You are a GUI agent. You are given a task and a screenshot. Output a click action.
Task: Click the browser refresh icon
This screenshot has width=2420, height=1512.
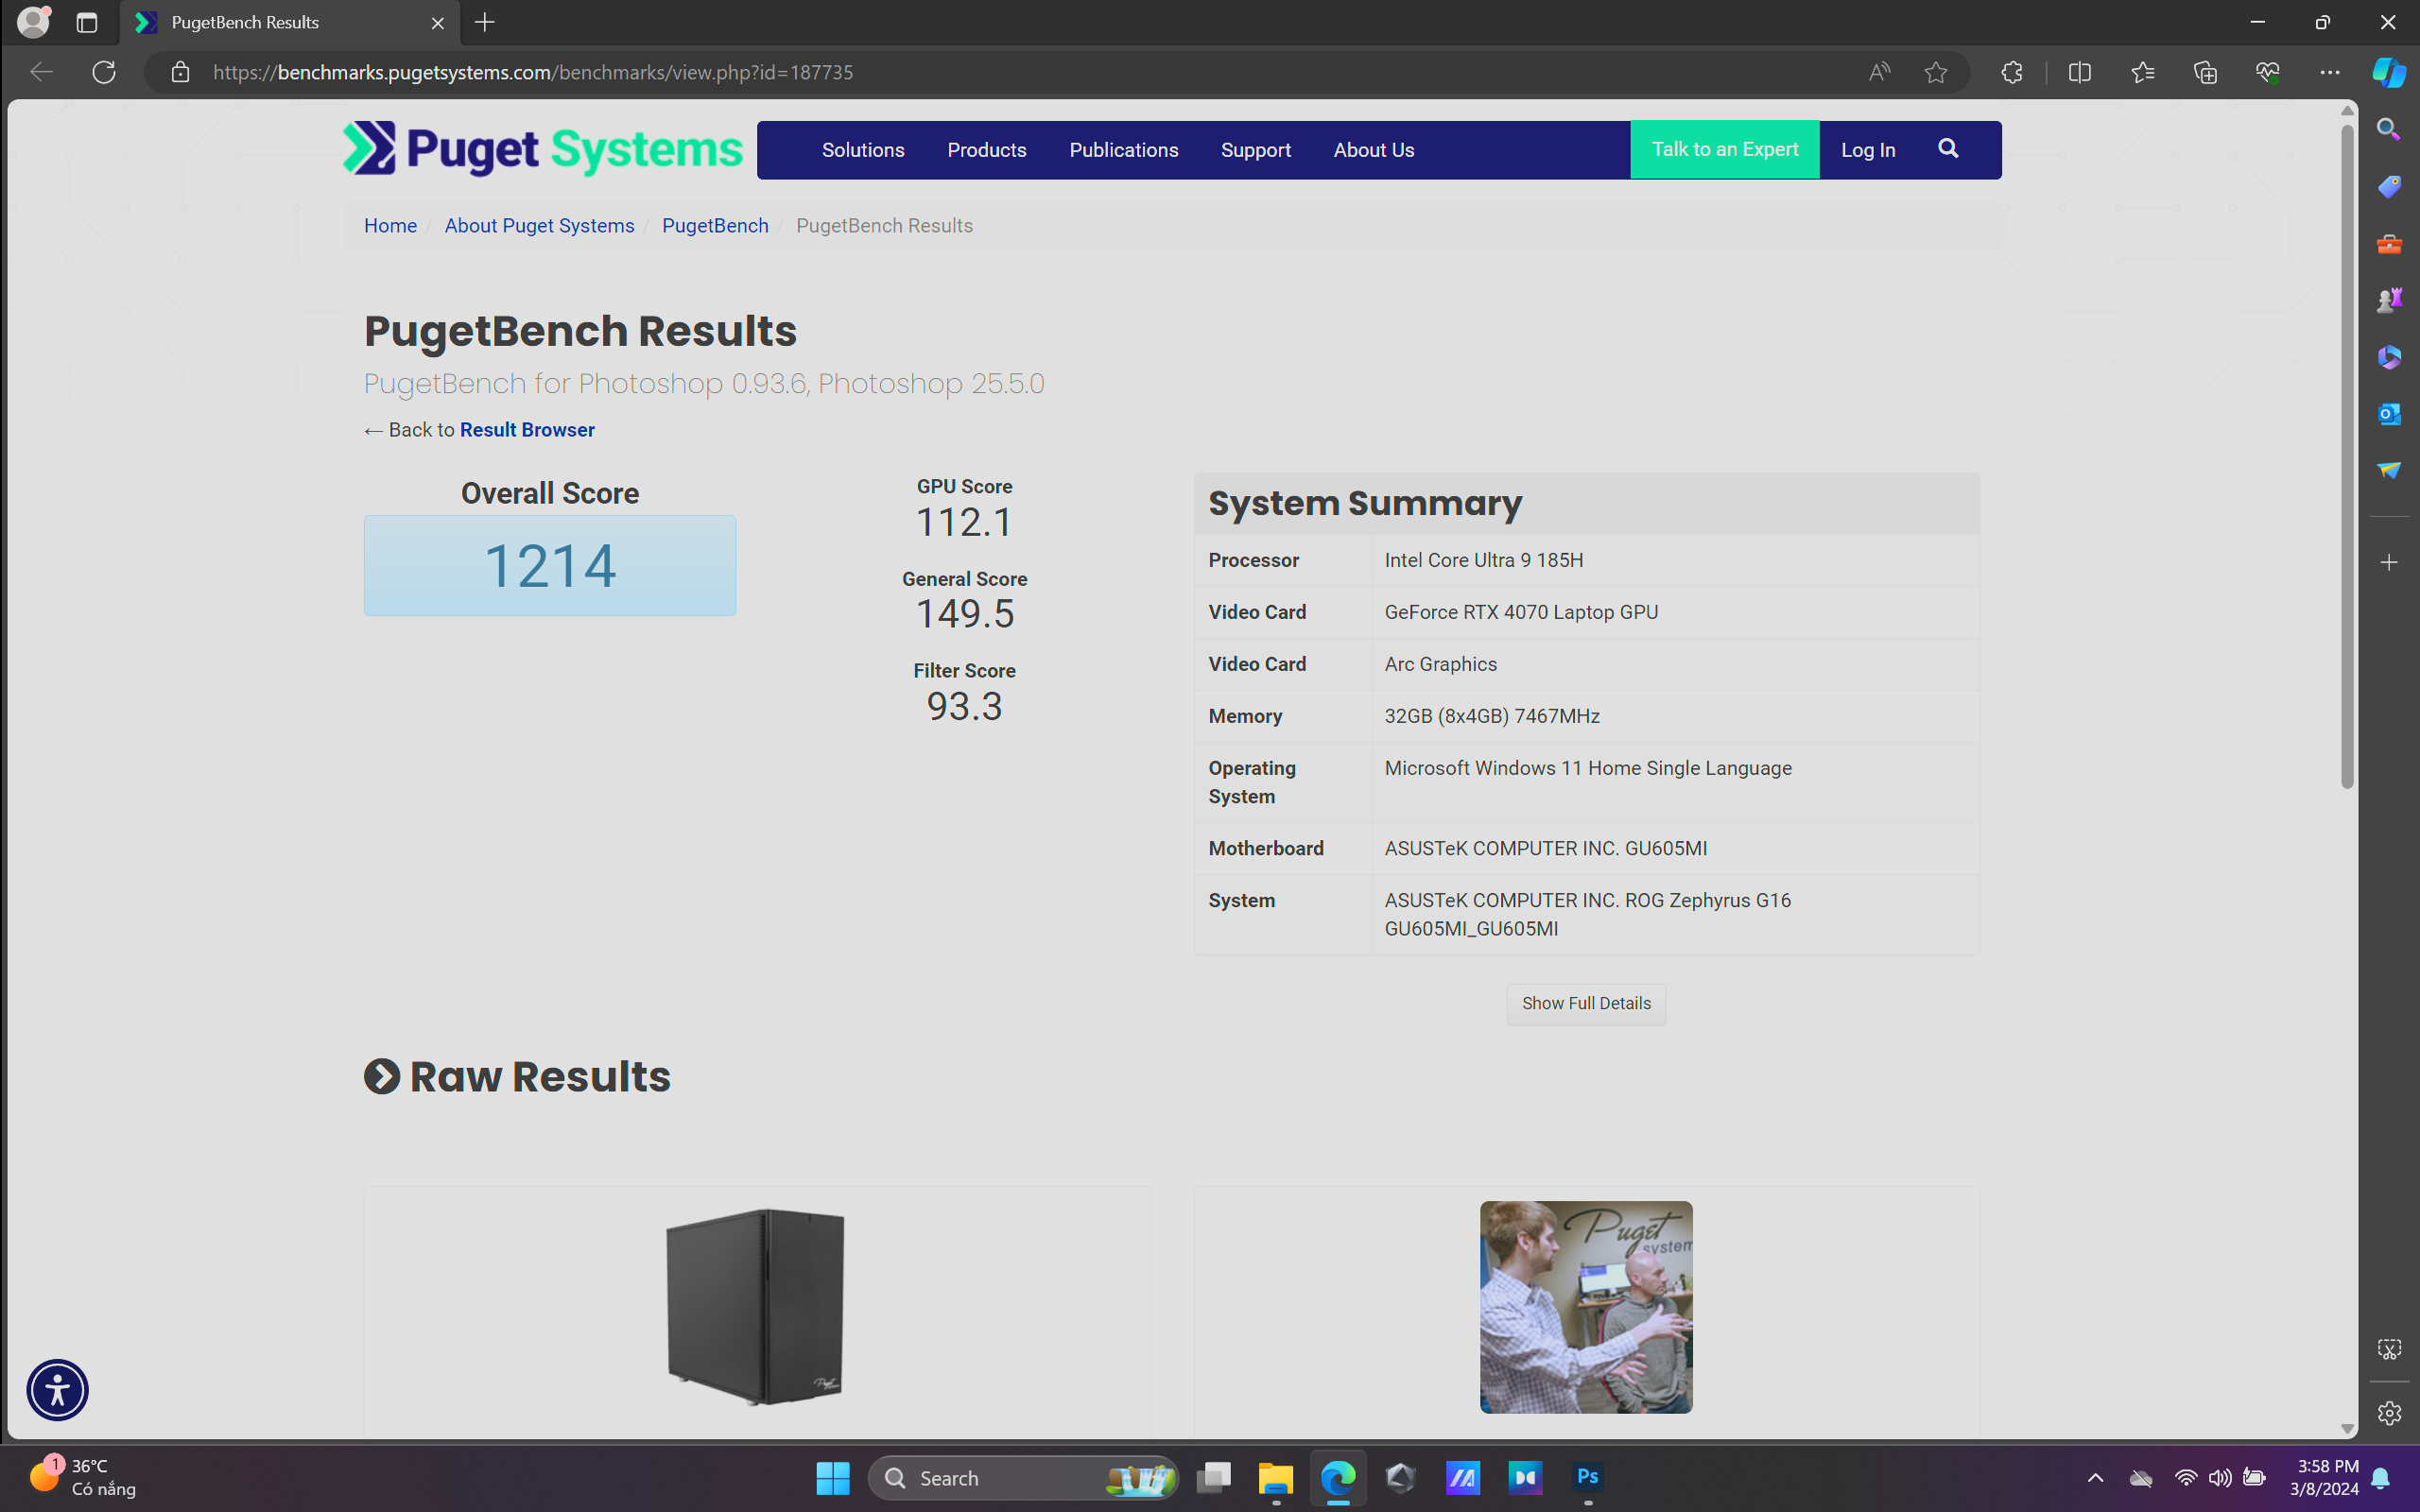pos(103,72)
